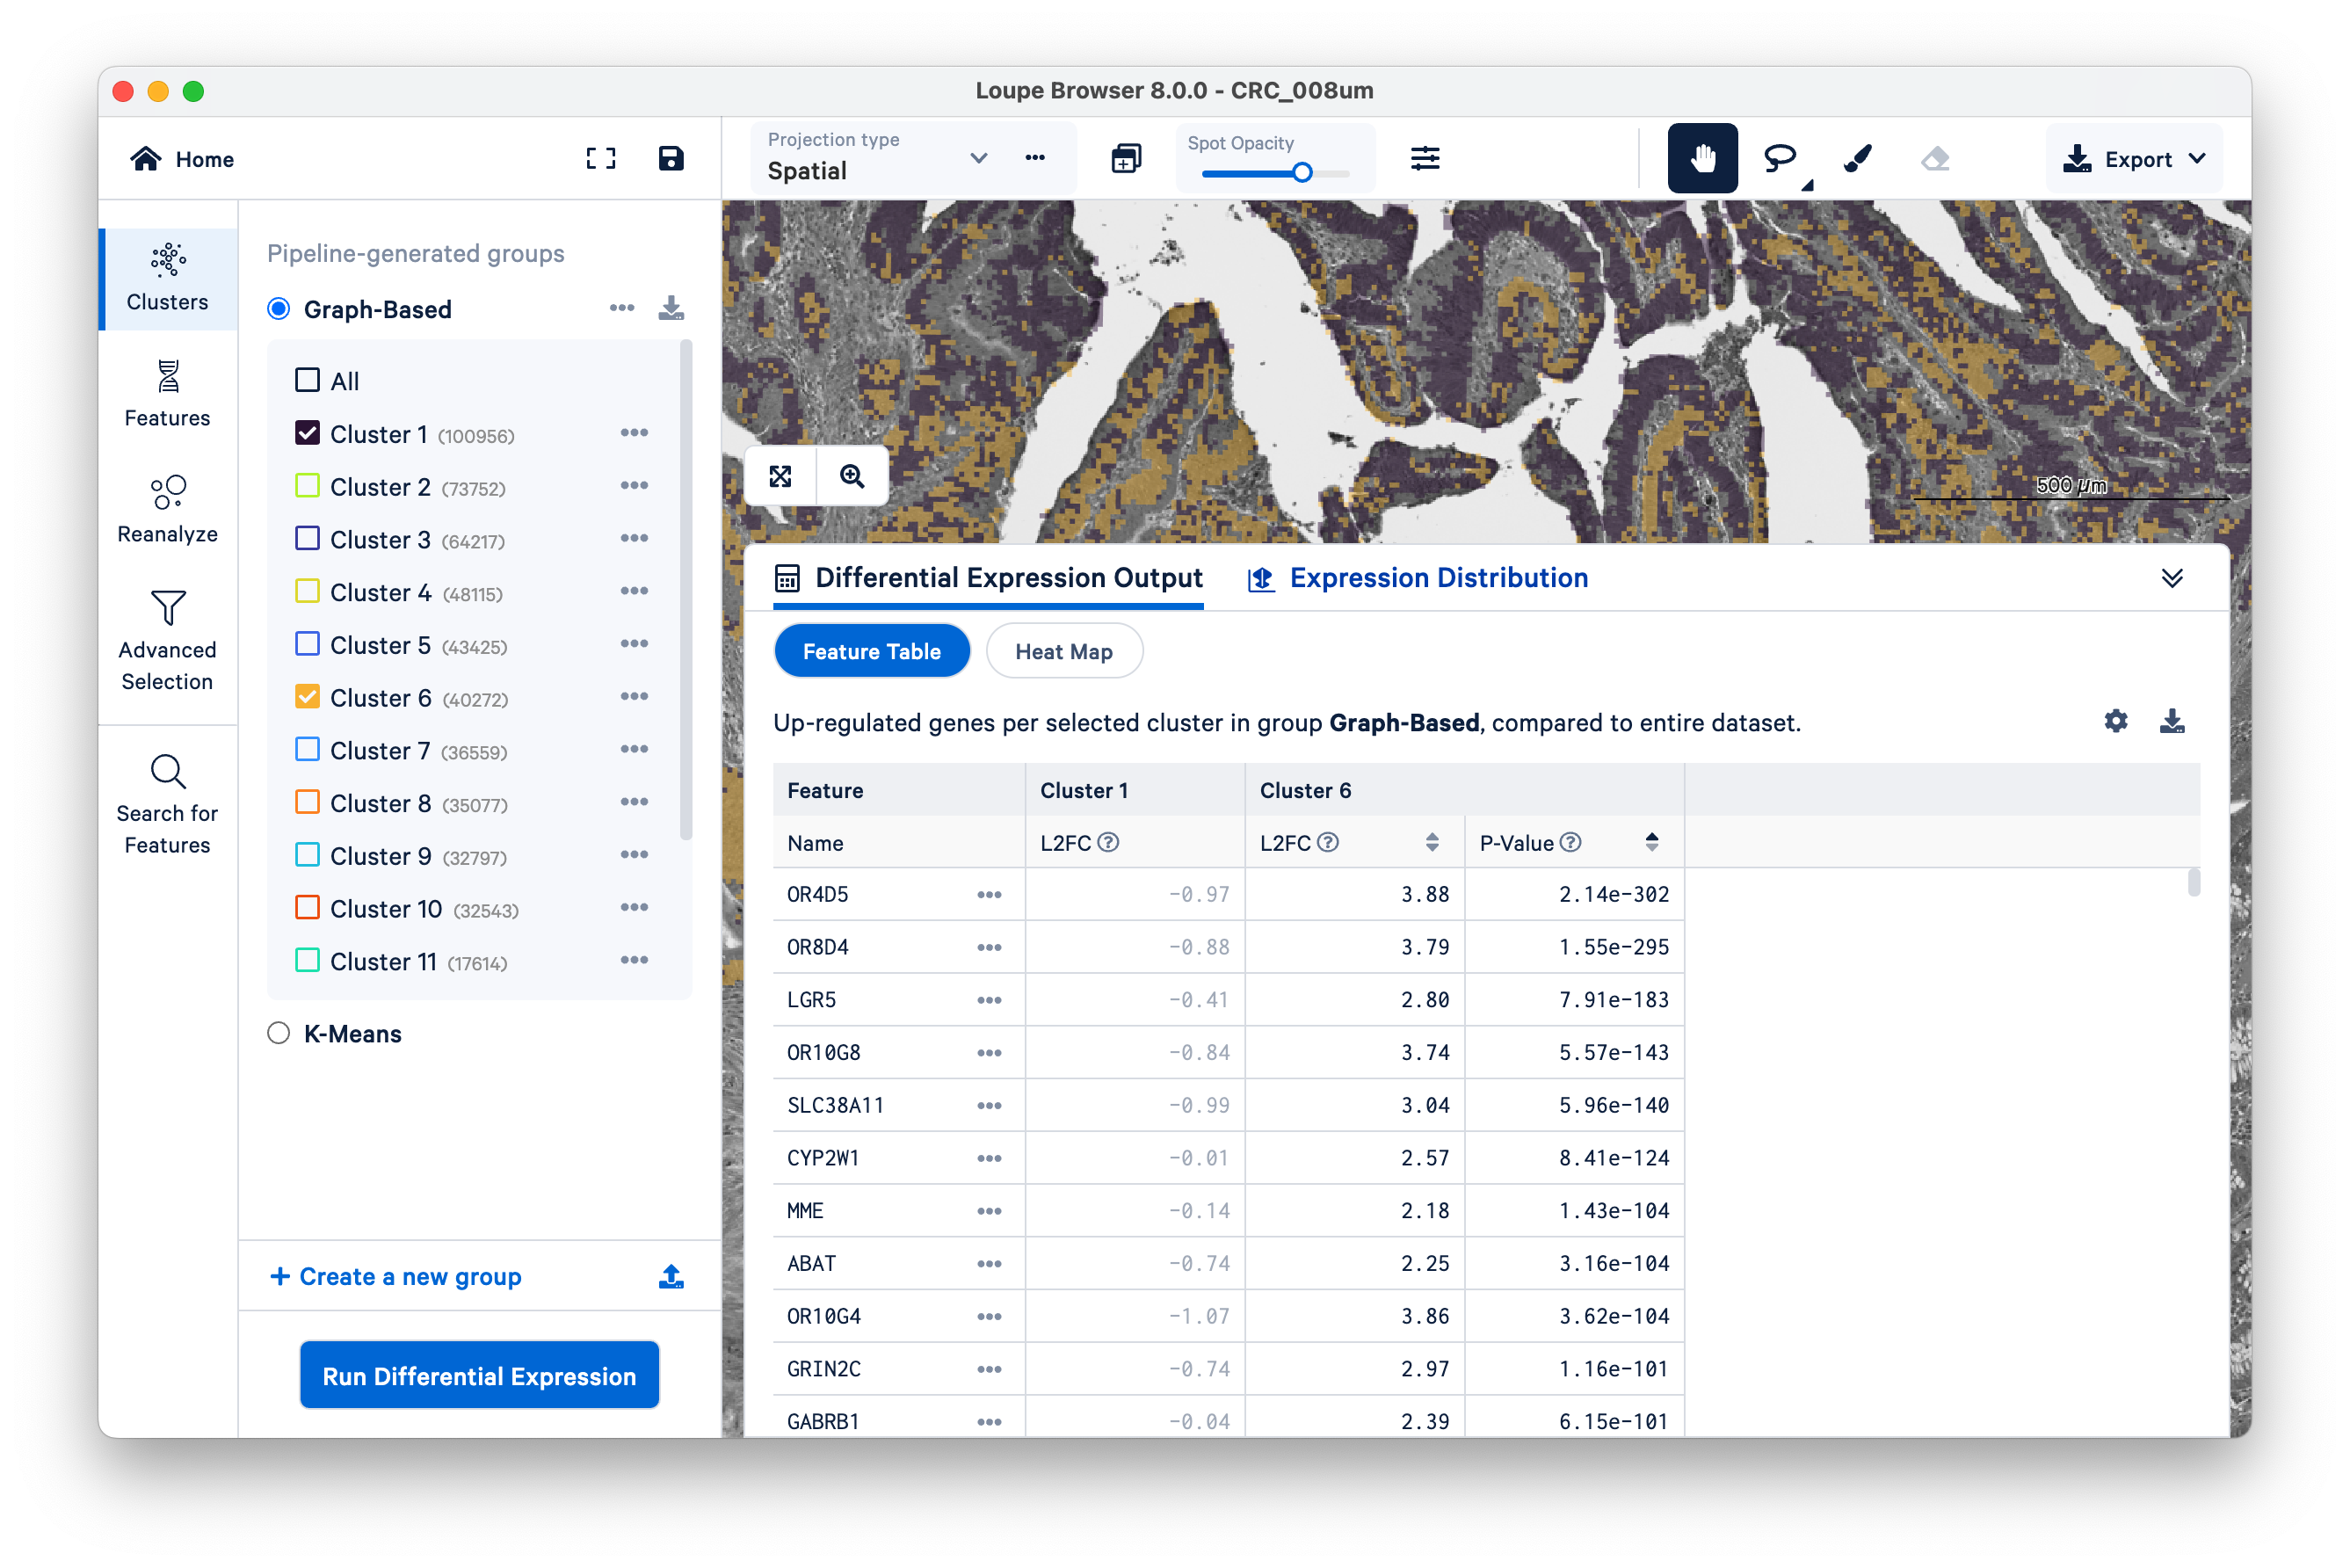Adjust the Spot Opacity slider
The image size is (2350, 1568).
coord(1301,173)
